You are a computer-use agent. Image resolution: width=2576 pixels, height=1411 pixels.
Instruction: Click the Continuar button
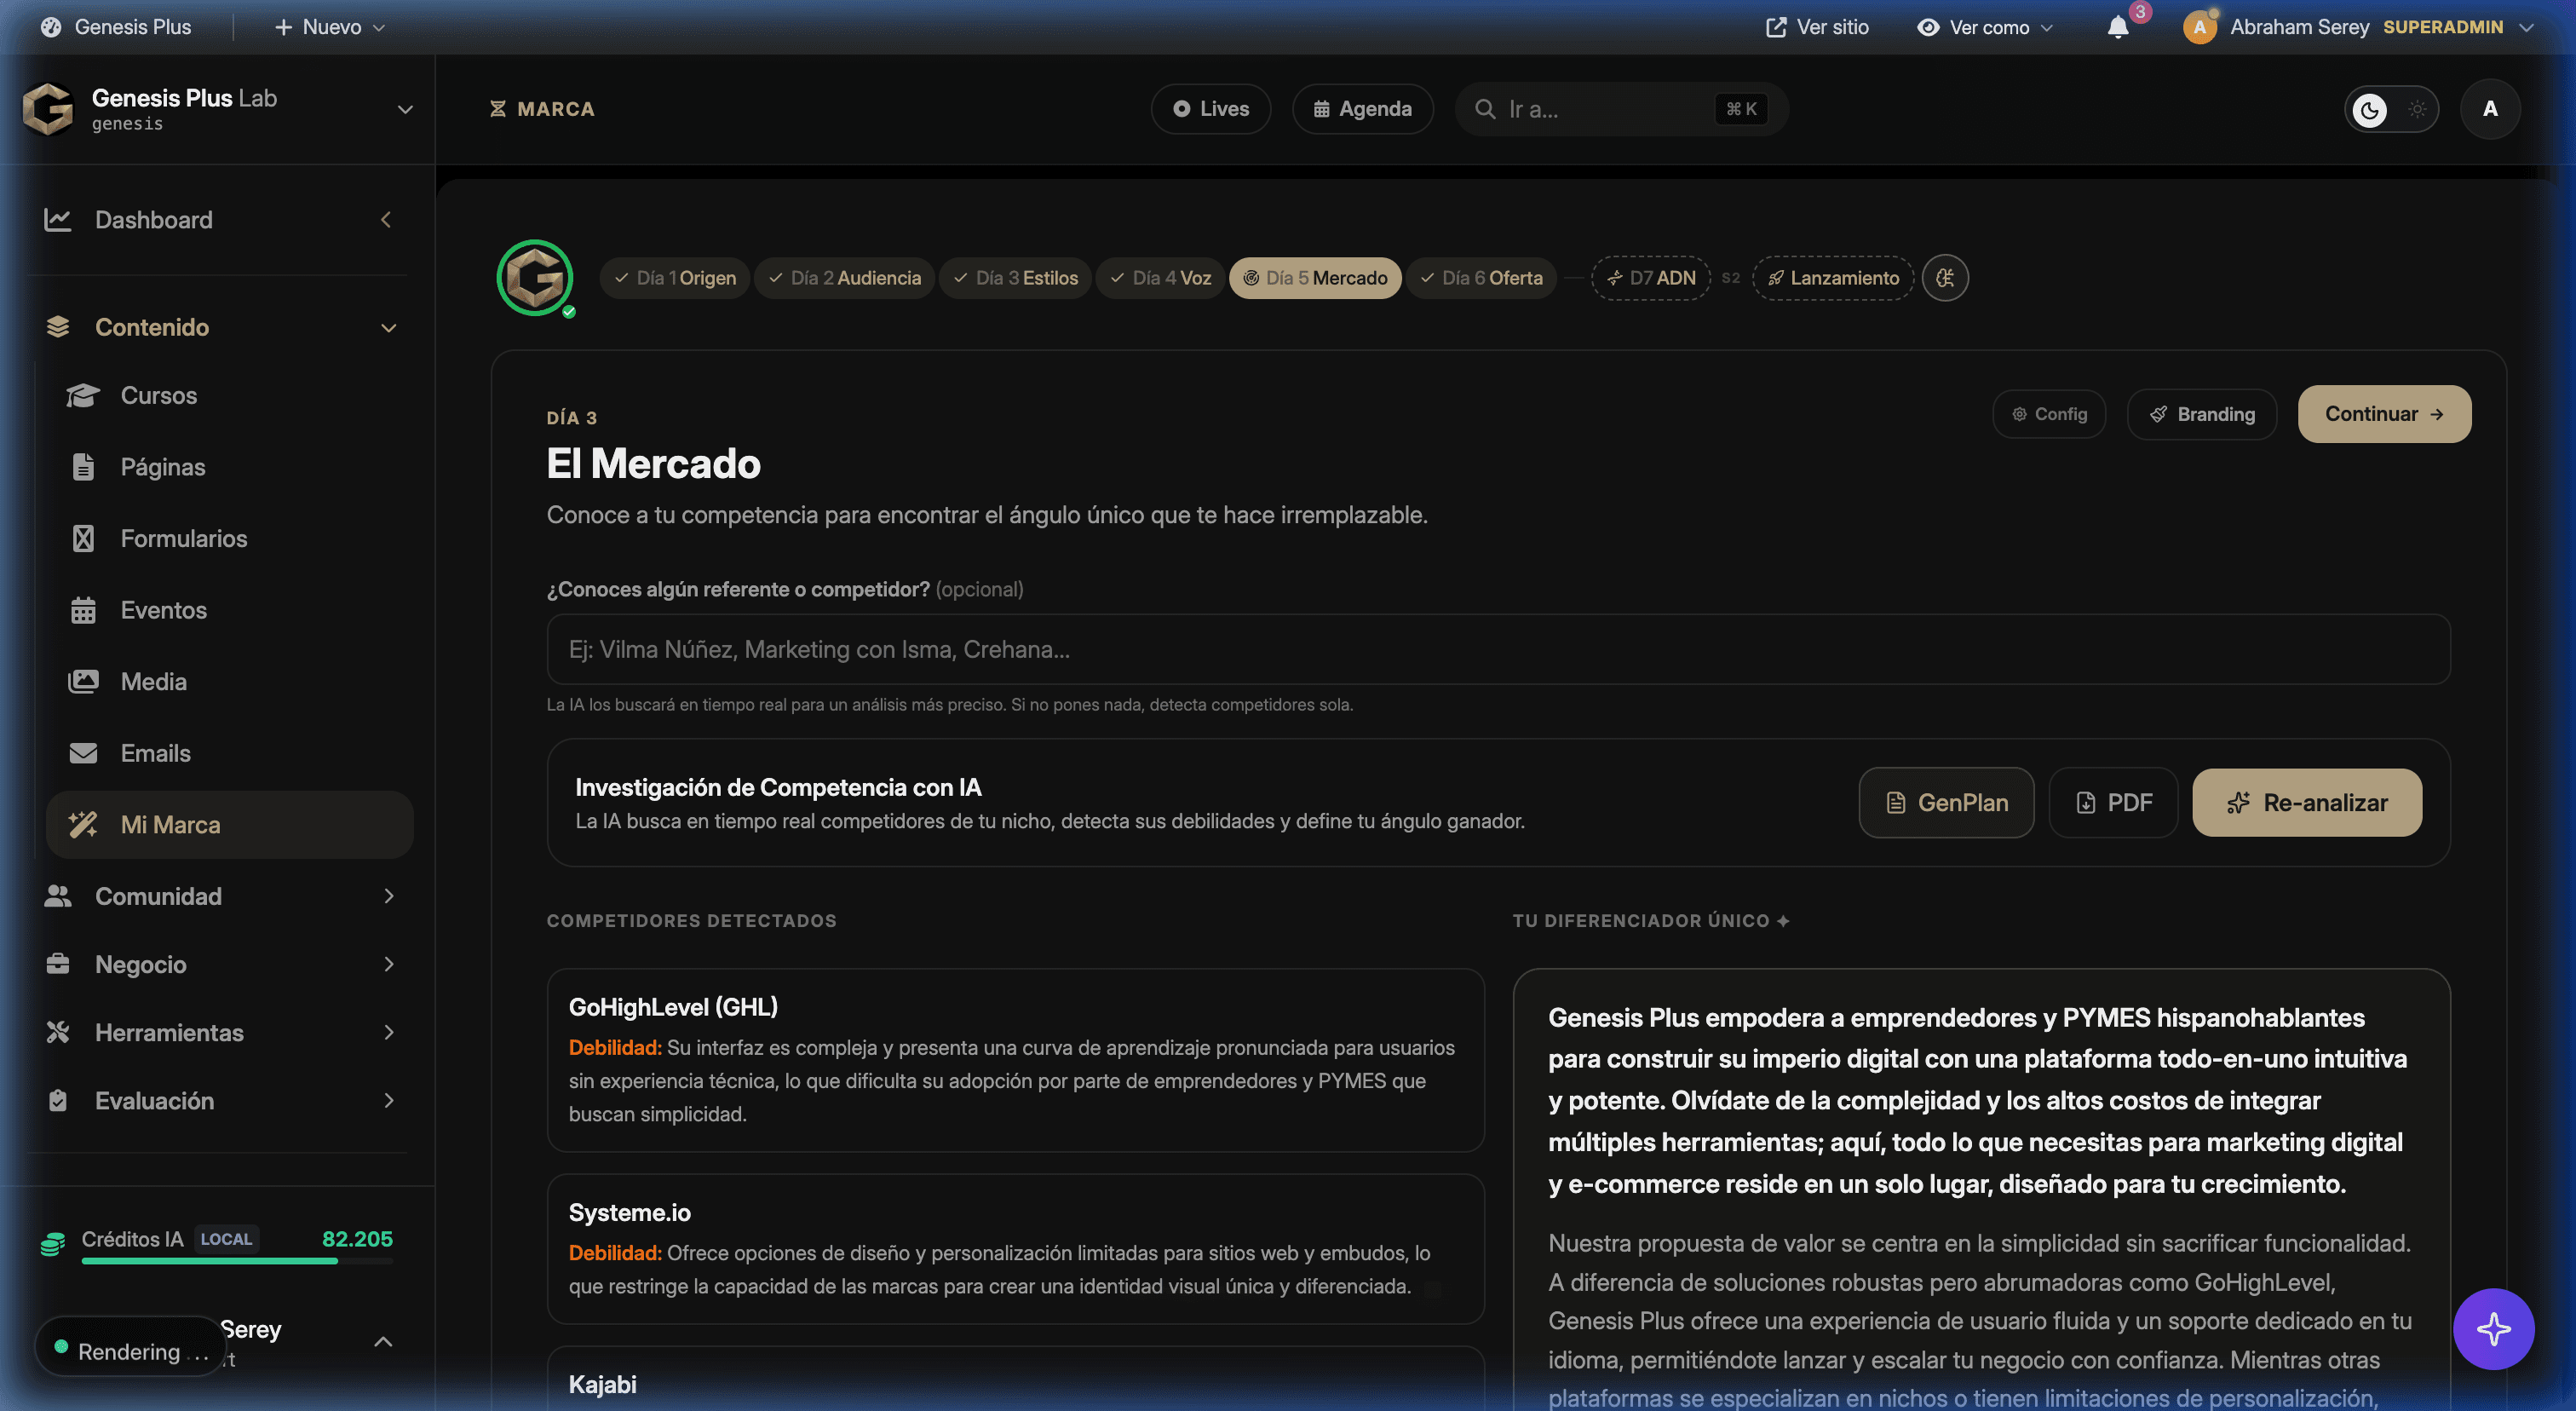click(x=2384, y=414)
